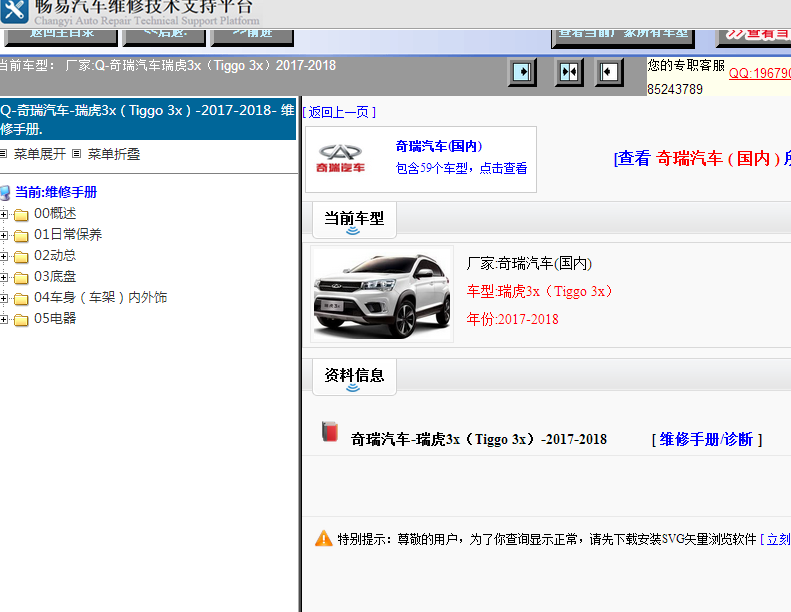
Task: Expand the 01日常保养 tree node
Action: [4, 235]
